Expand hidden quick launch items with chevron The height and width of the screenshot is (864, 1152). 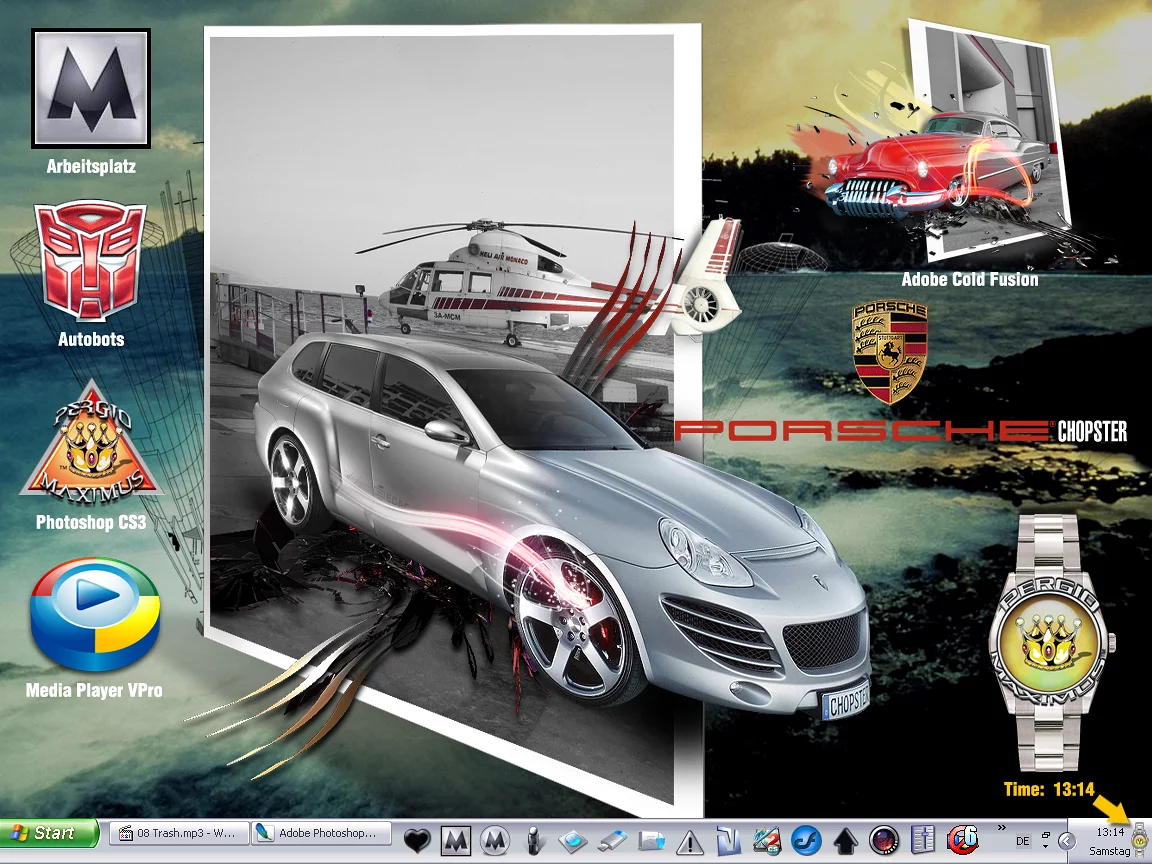coord(1001,827)
